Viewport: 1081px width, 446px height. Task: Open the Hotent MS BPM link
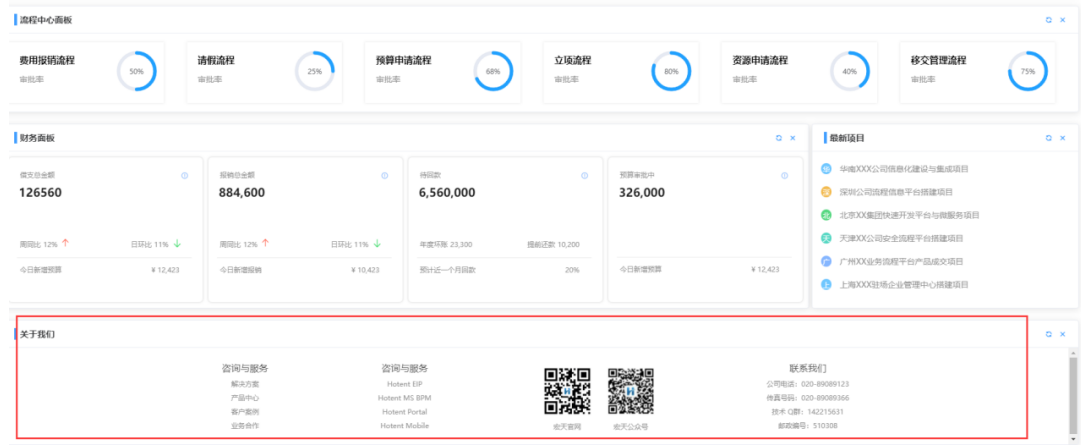click(x=405, y=398)
